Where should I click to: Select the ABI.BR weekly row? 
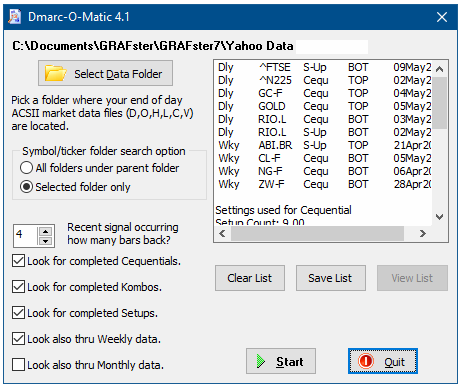[x=324, y=145]
